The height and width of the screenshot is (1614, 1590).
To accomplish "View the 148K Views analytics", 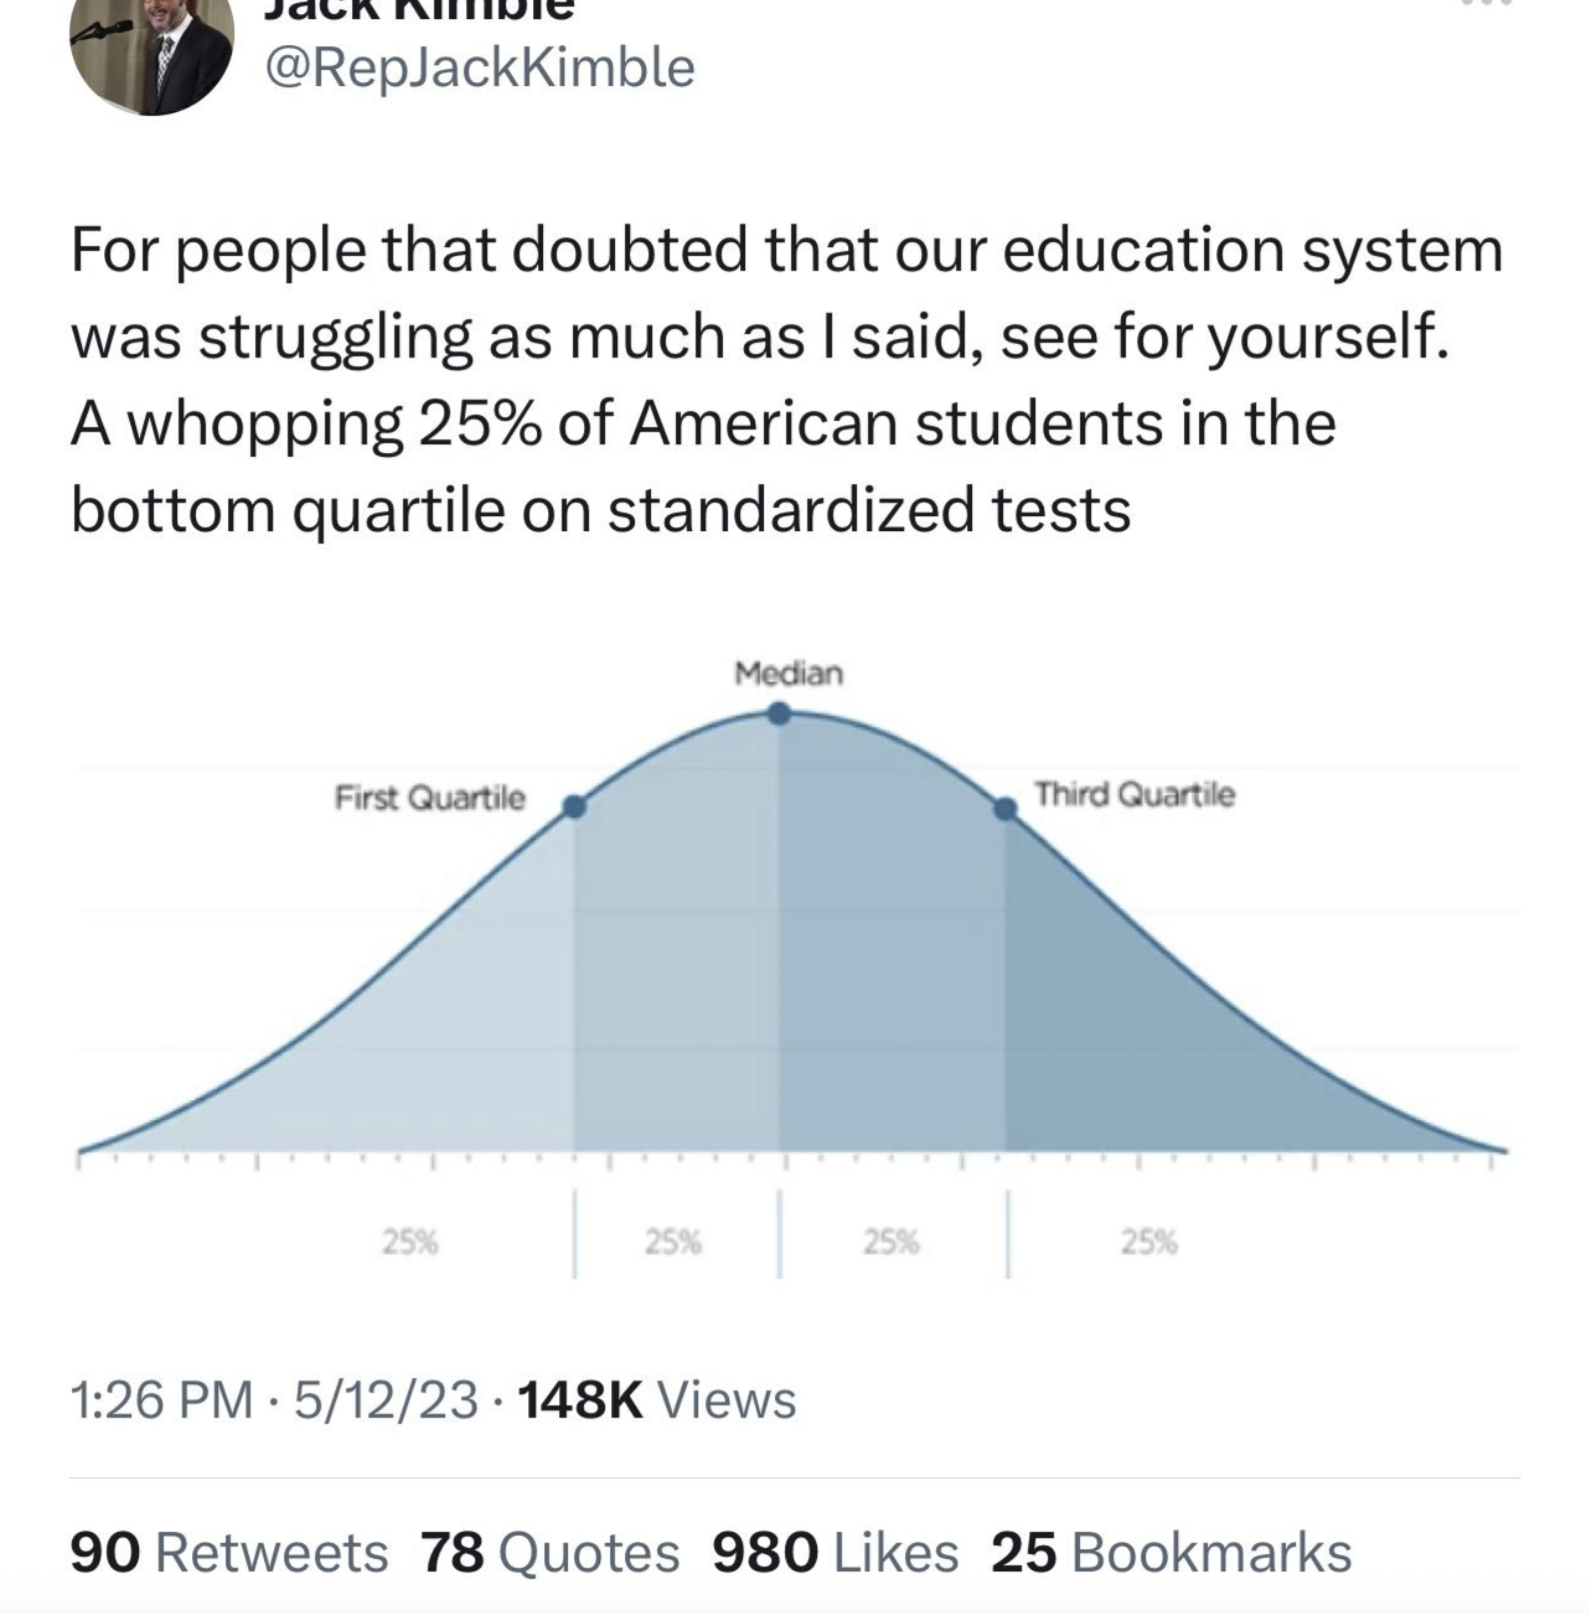I will (x=658, y=1399).
